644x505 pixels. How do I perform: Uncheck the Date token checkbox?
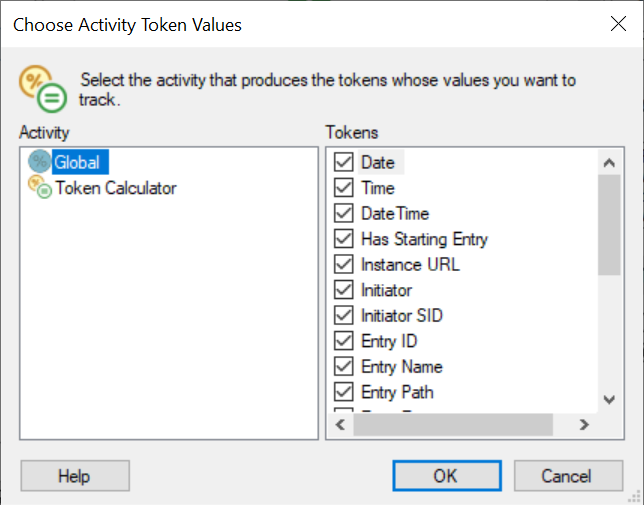tap(344, 162)
